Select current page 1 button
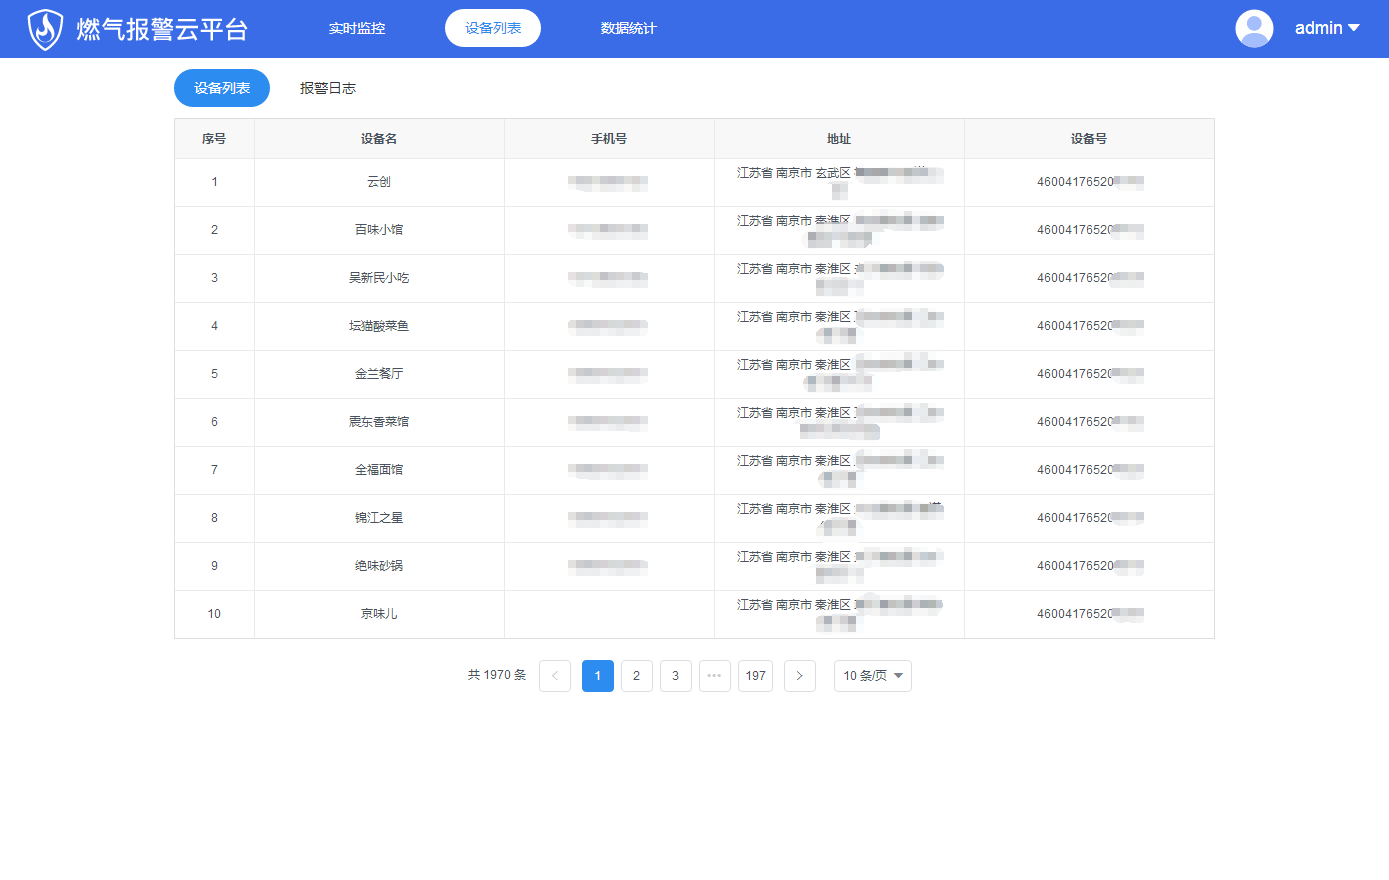 [x=597, y=676]
